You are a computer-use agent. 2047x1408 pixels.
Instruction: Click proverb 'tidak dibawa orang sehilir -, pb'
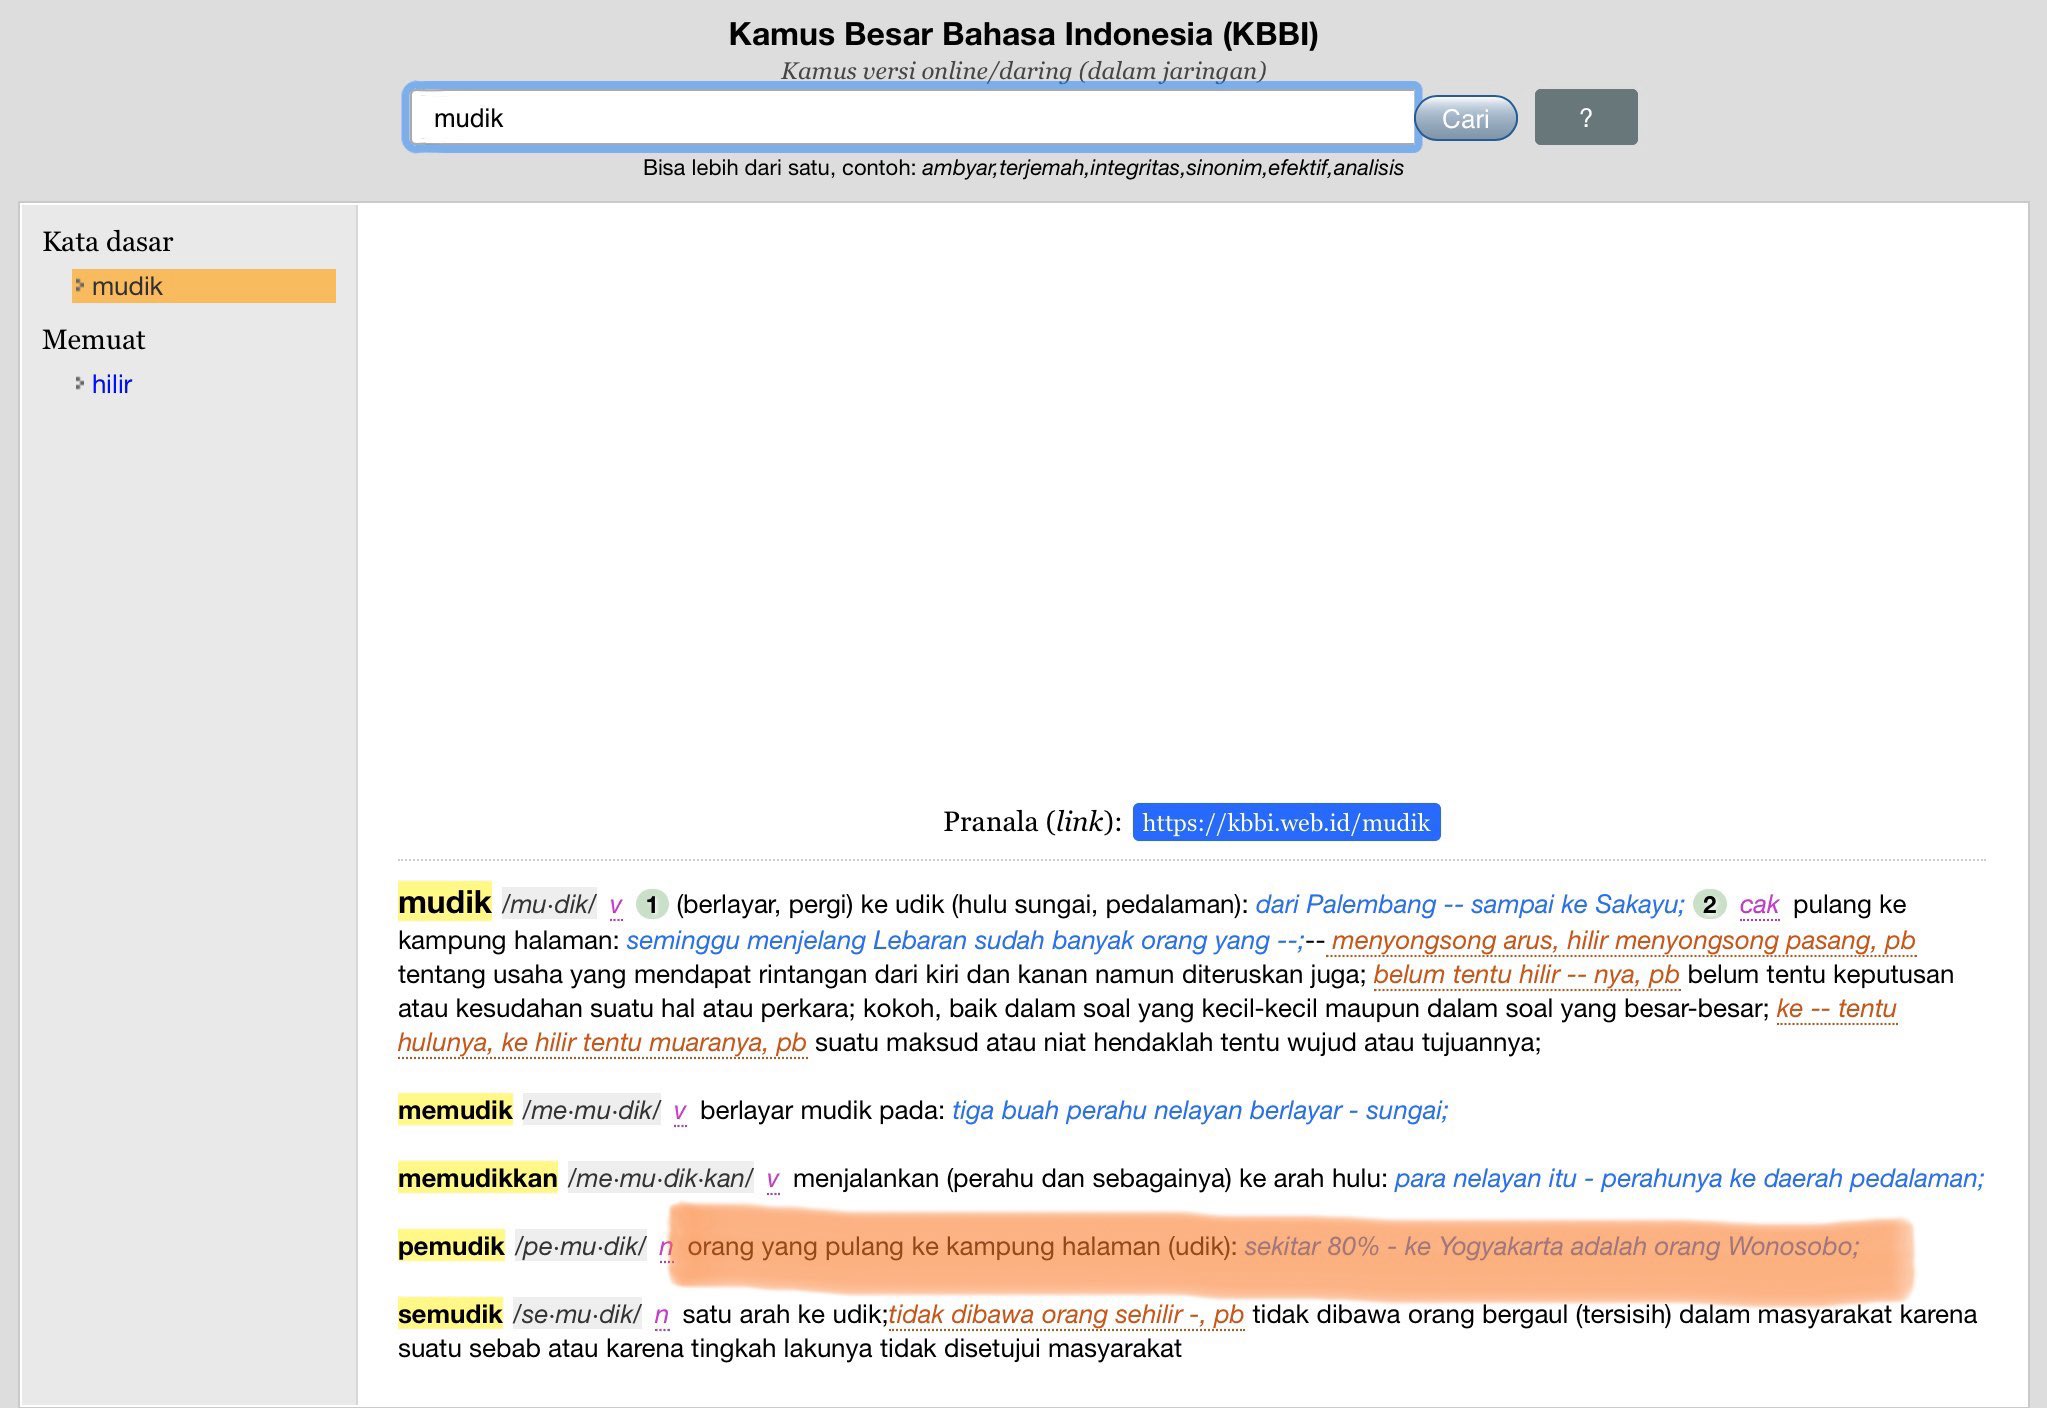tap(1065, 1315)
